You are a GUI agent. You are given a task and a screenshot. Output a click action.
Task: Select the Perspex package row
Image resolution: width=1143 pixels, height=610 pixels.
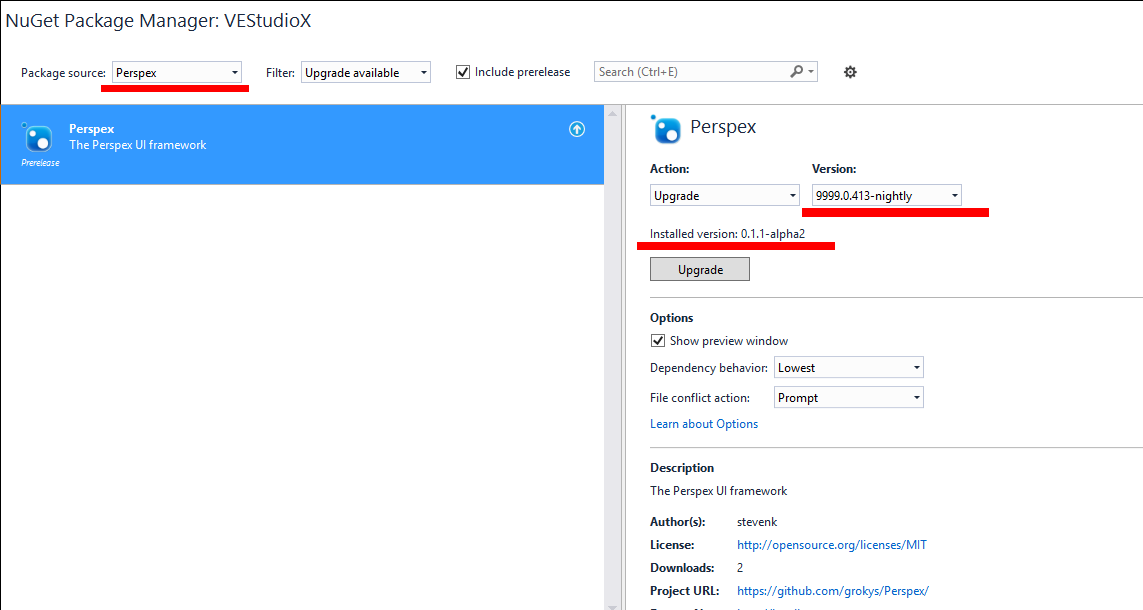[303, 144]
